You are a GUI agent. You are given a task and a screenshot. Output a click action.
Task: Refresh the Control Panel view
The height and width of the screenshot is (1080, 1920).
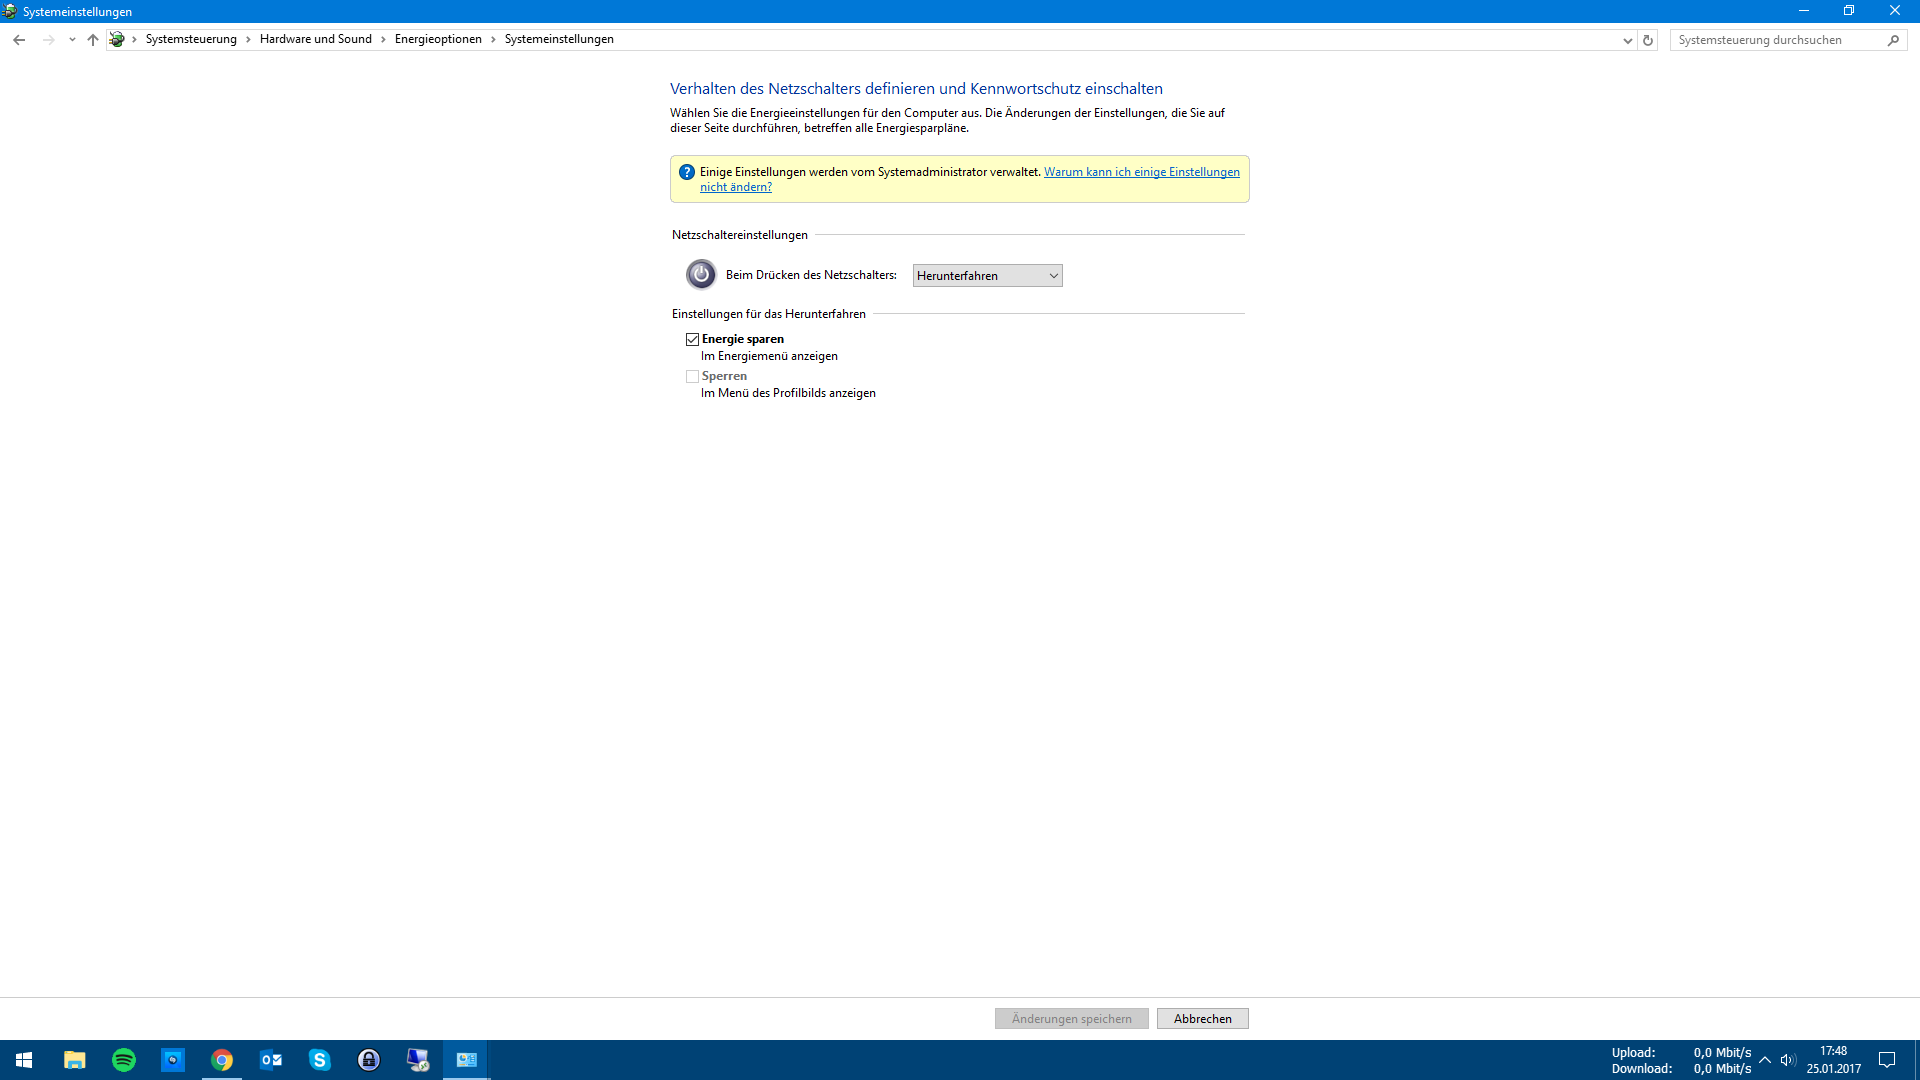pyautogui.click(x=1648, y=40)
